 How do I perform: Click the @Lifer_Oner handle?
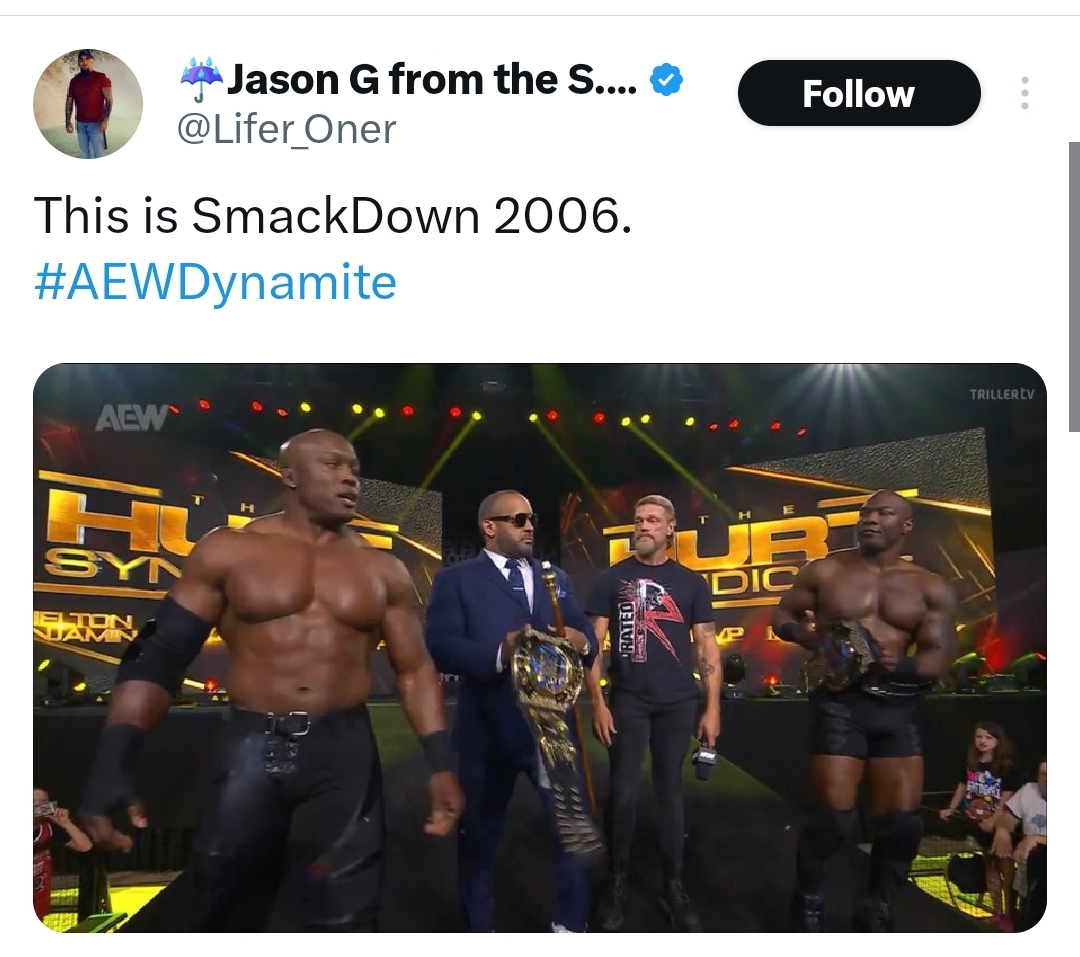(x=287, y=129)
